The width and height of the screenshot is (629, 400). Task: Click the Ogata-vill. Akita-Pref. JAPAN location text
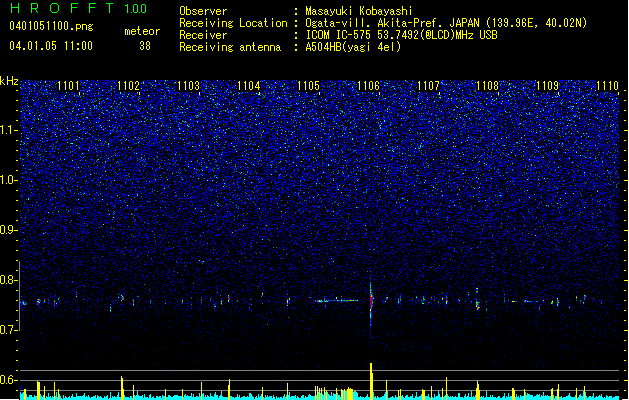click(446, 23)
